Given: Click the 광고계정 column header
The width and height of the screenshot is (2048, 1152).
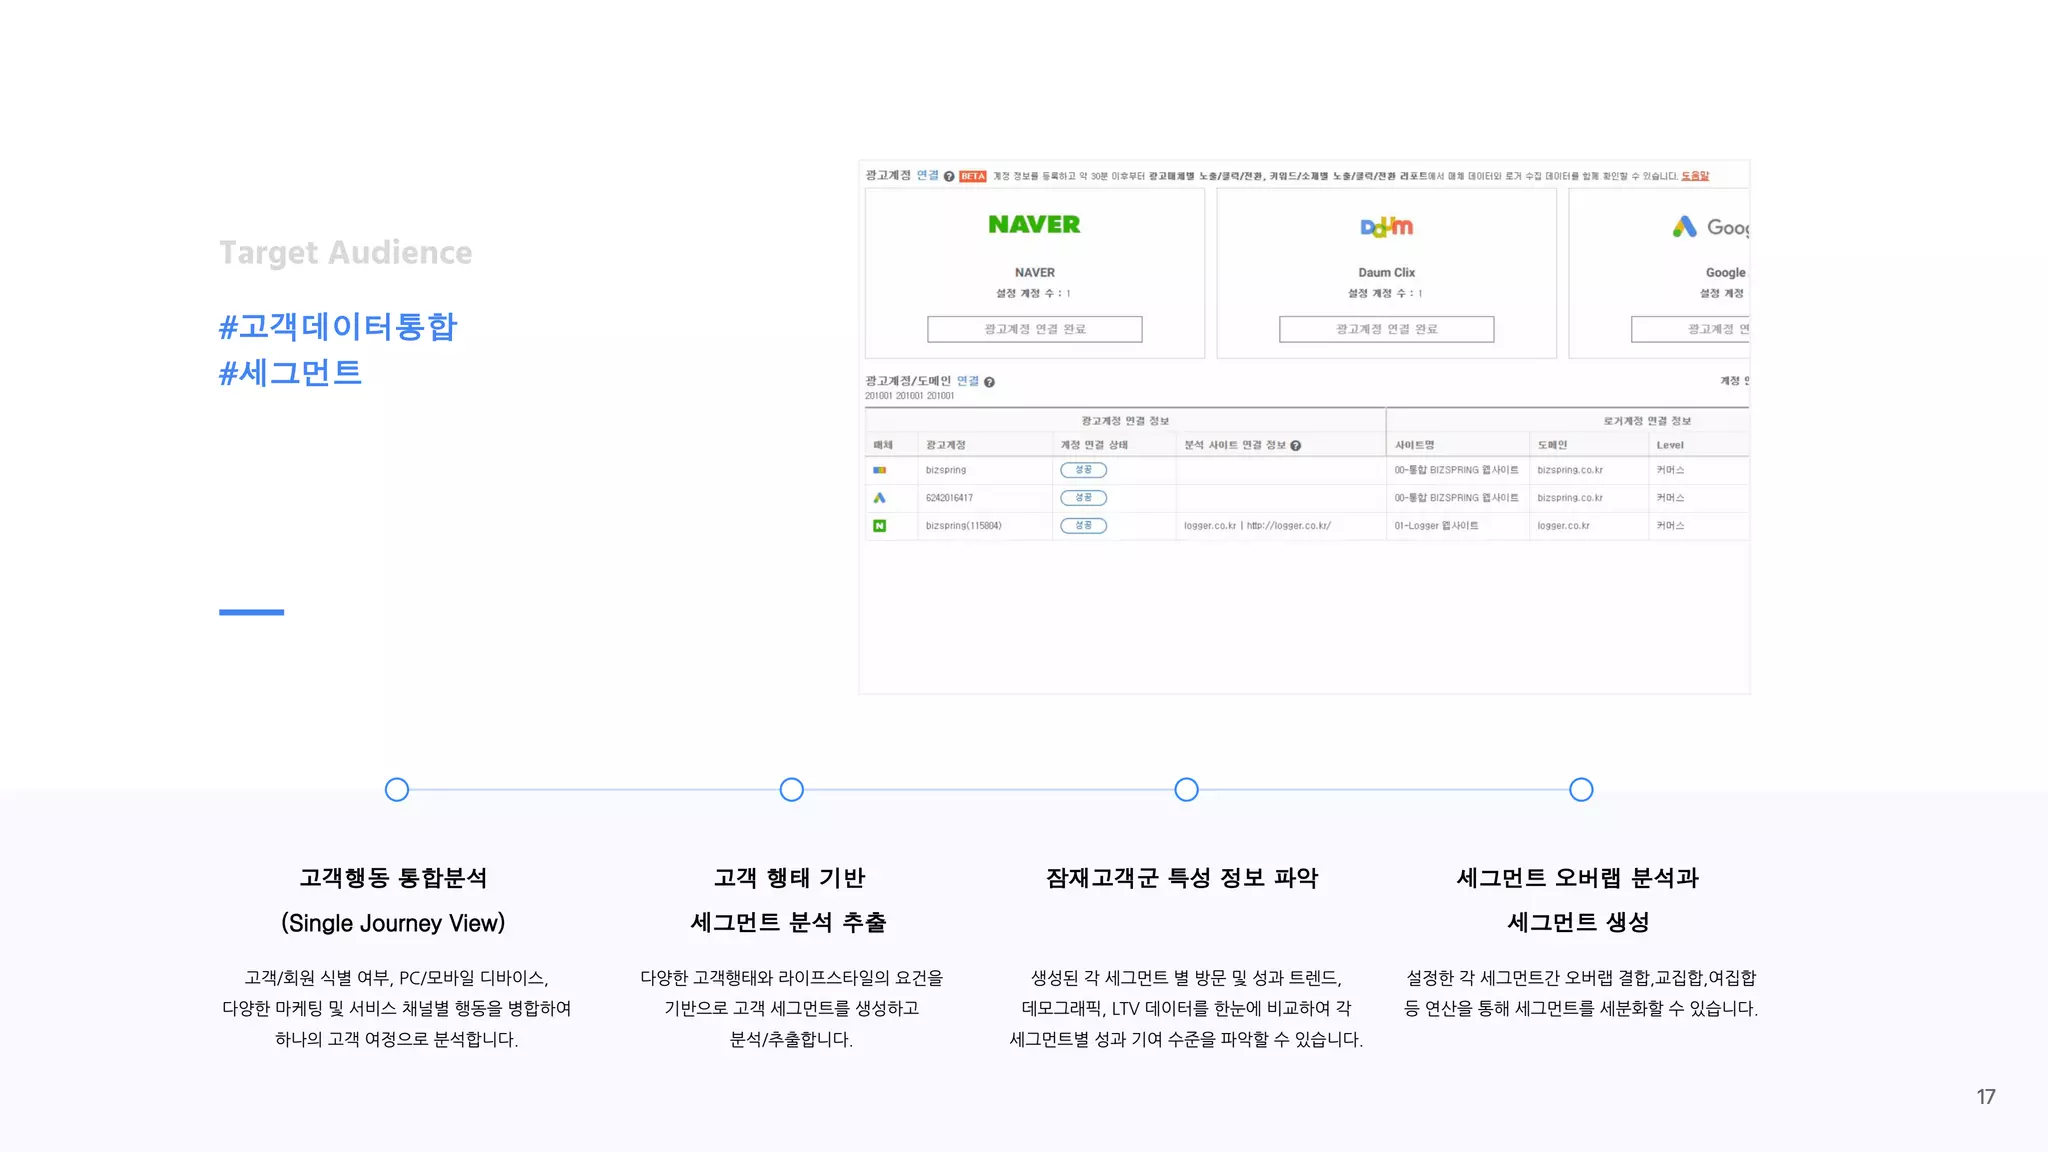Looking at the screenshot, I should coord(946,445).
